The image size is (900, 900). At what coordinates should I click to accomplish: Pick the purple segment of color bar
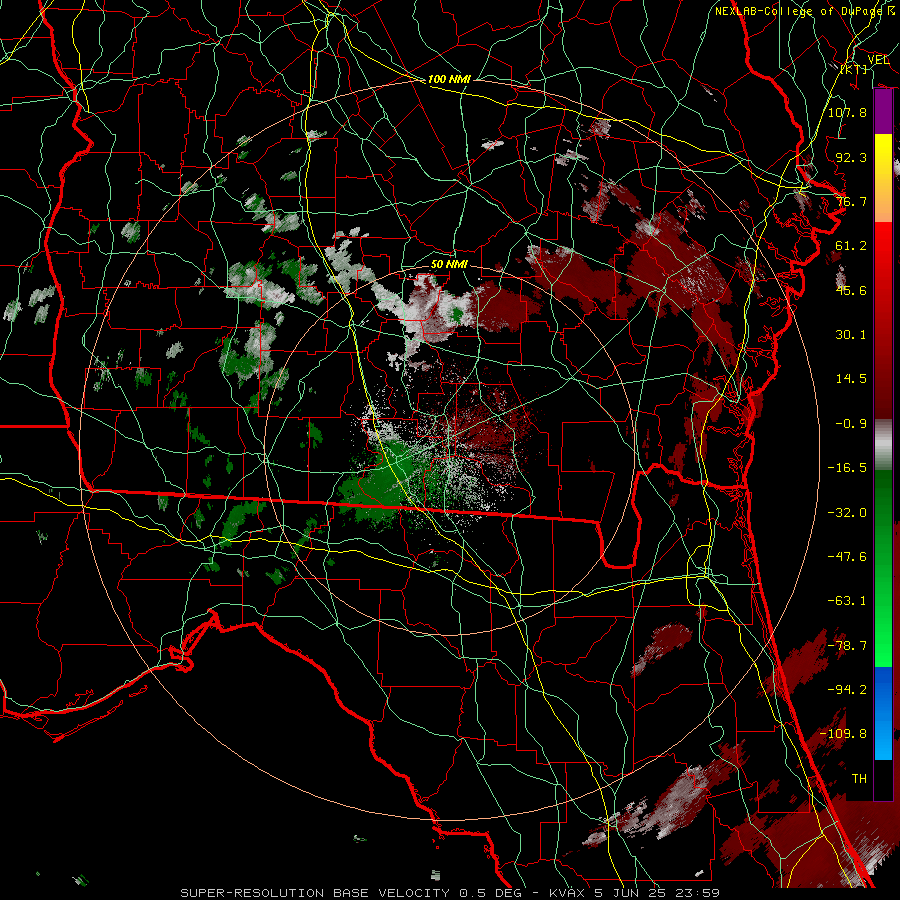[x=883, y=112]
